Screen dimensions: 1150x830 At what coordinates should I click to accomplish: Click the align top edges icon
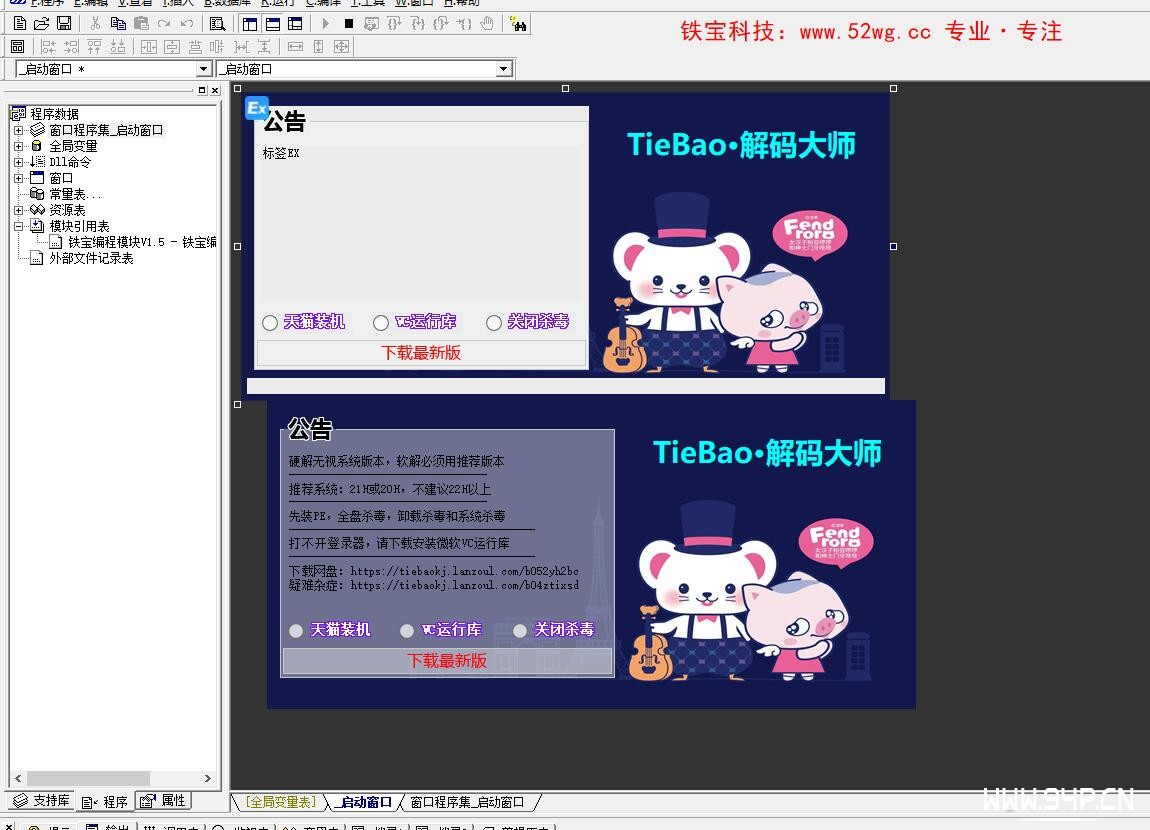[x=94, y=47]
